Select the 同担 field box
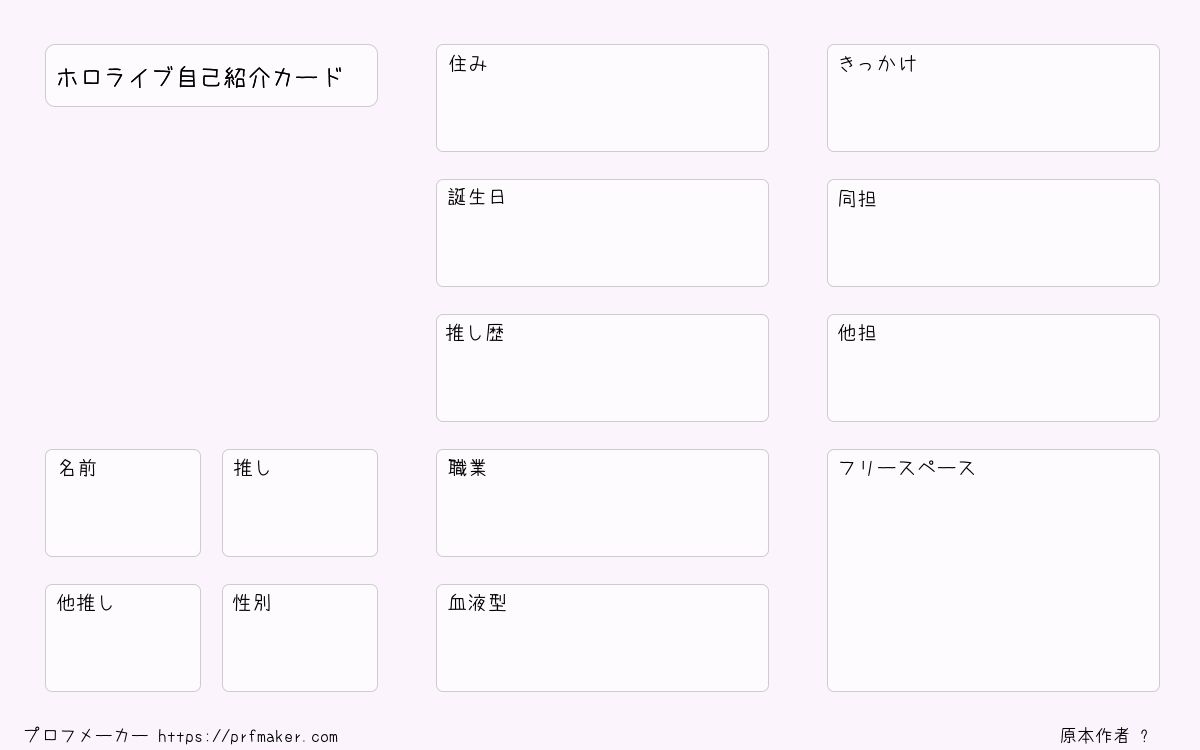 [x=993, y=233]
